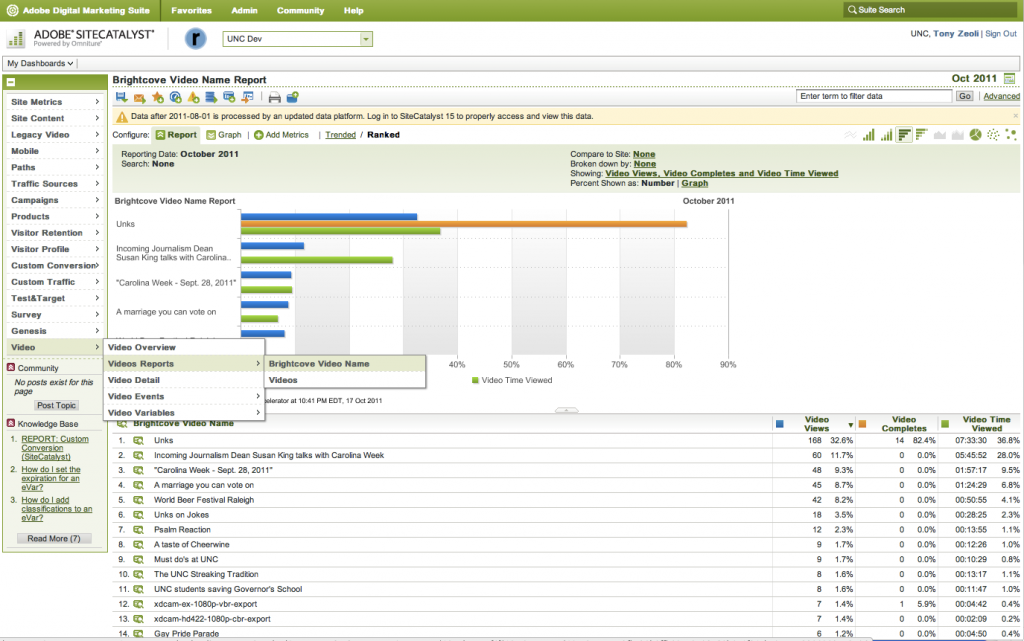The width and height of the screenshot is (1024, 641).
Task: Click the Go filter button
Action: (x=965, y=96)
